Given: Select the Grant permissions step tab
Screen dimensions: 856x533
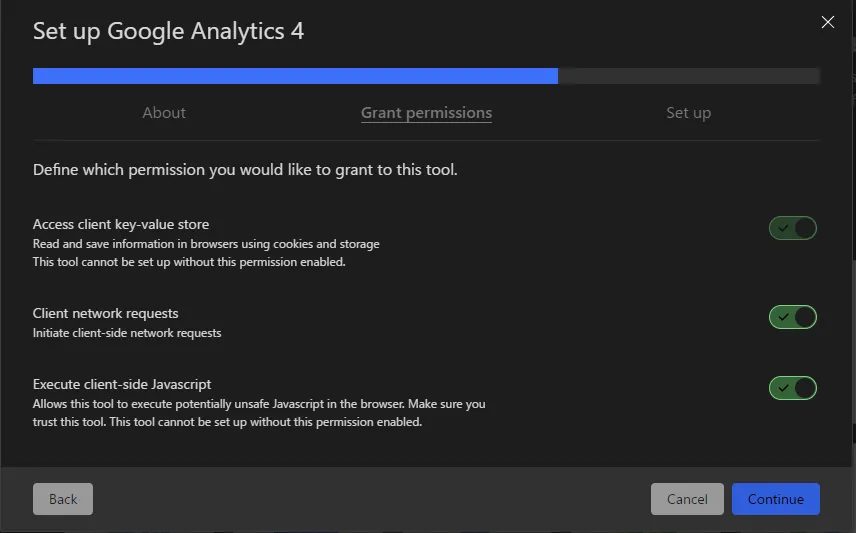Looking at the screenshot, I should 426,113.
